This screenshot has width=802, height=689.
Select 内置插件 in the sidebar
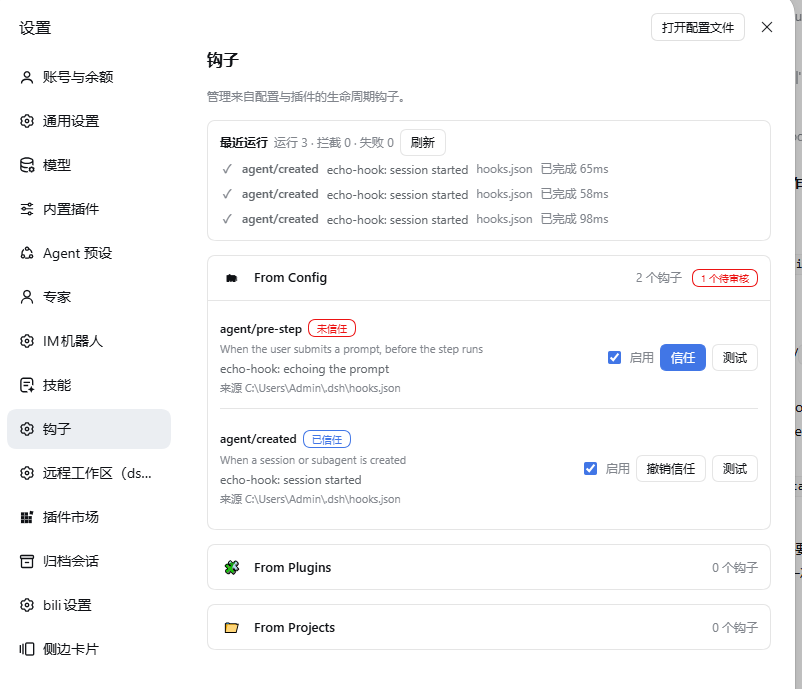tap(89, 209)
